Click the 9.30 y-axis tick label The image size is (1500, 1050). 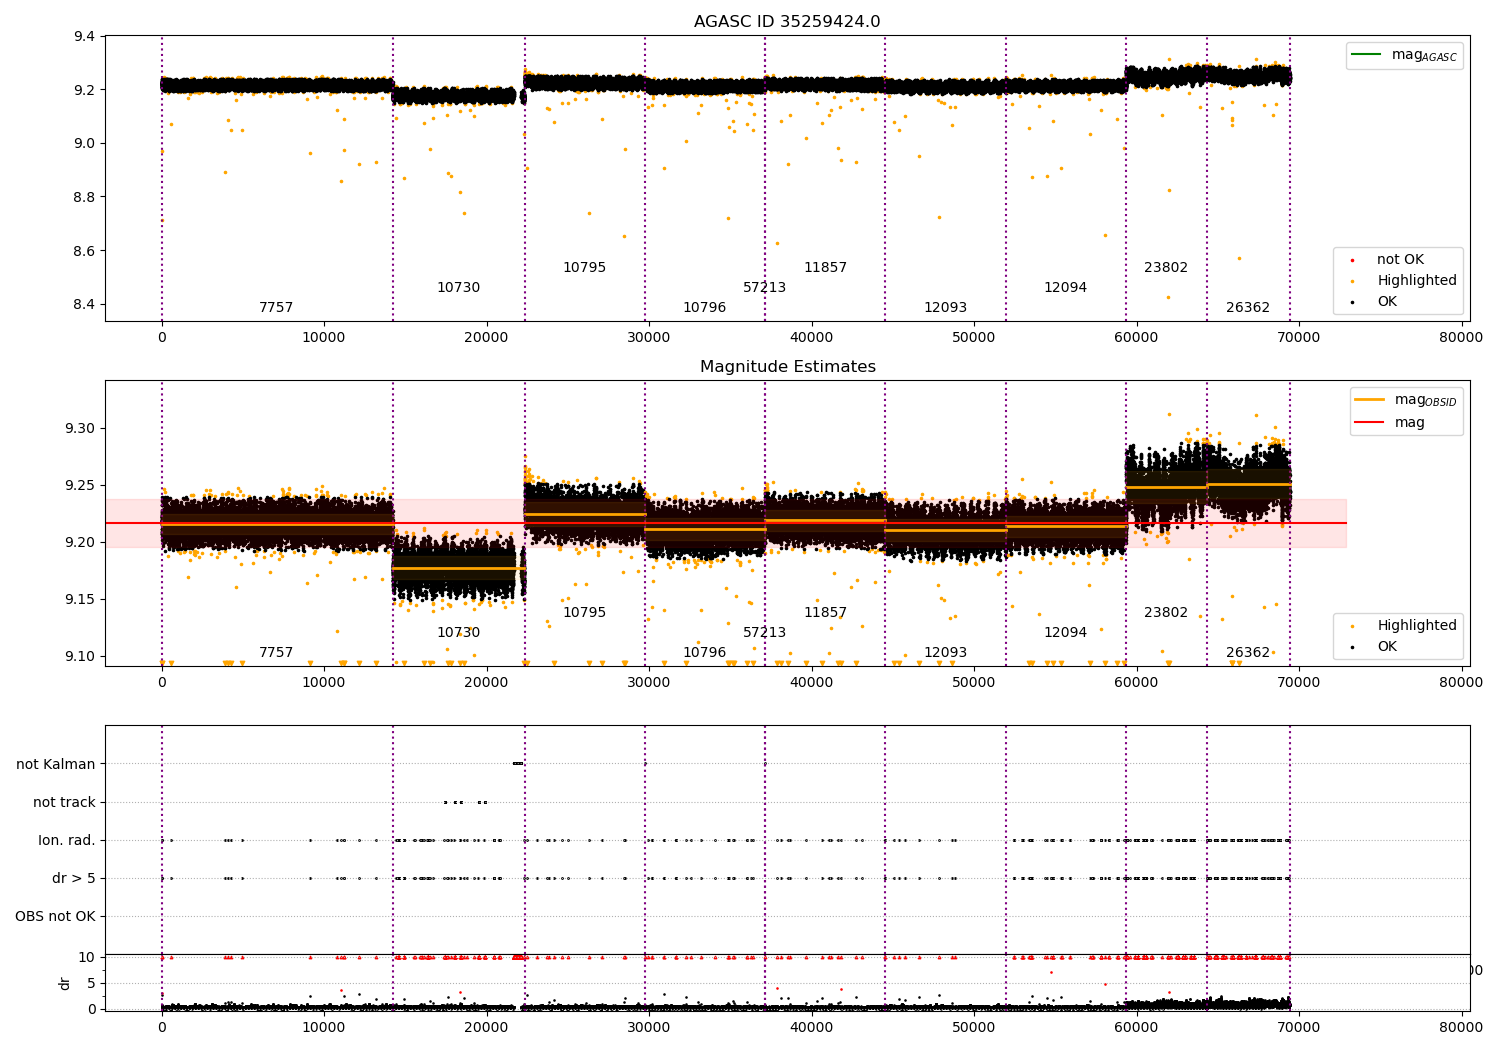[81, 429]
